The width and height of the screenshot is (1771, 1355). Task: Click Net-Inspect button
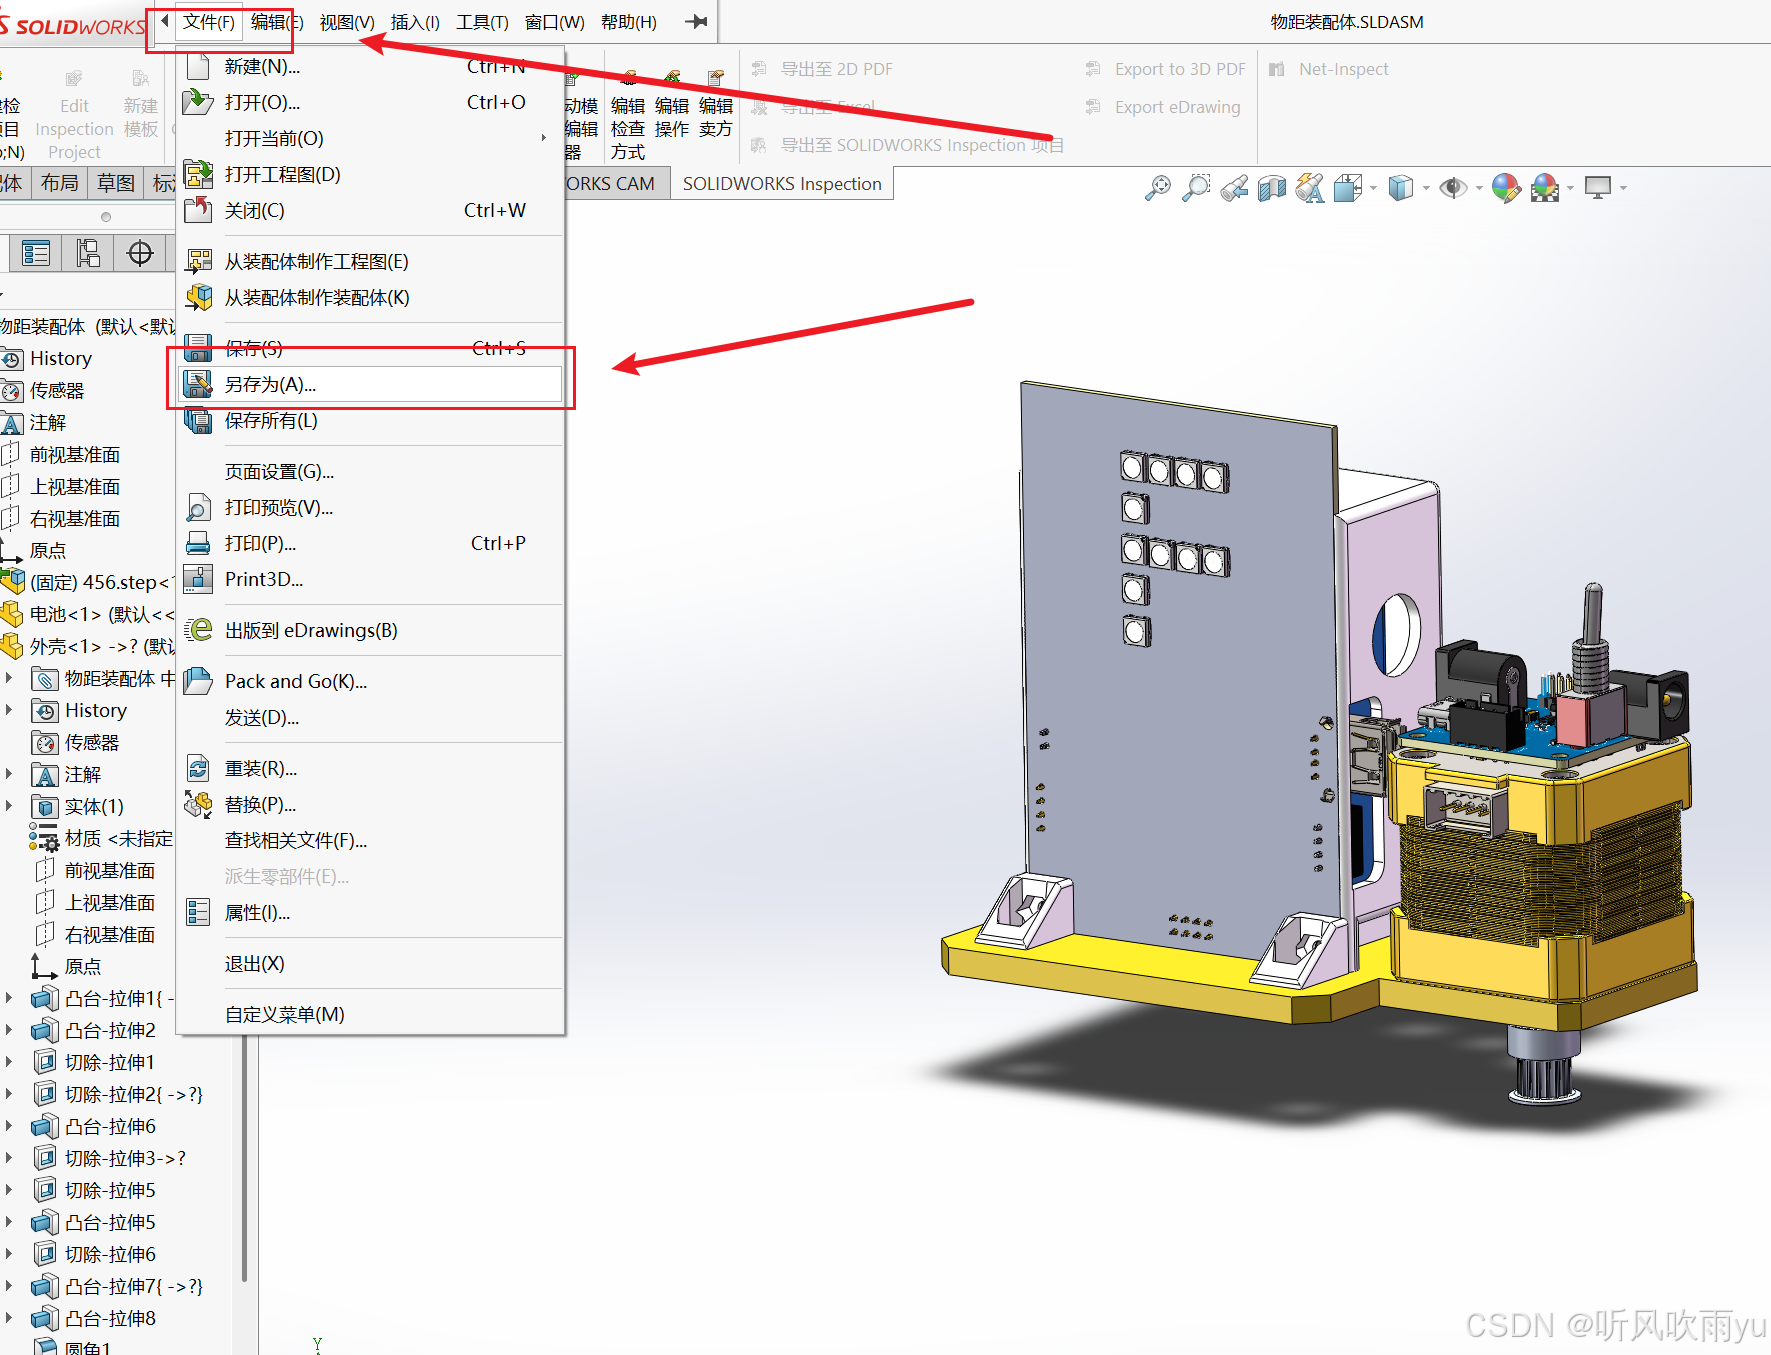tap(1329, 69)
